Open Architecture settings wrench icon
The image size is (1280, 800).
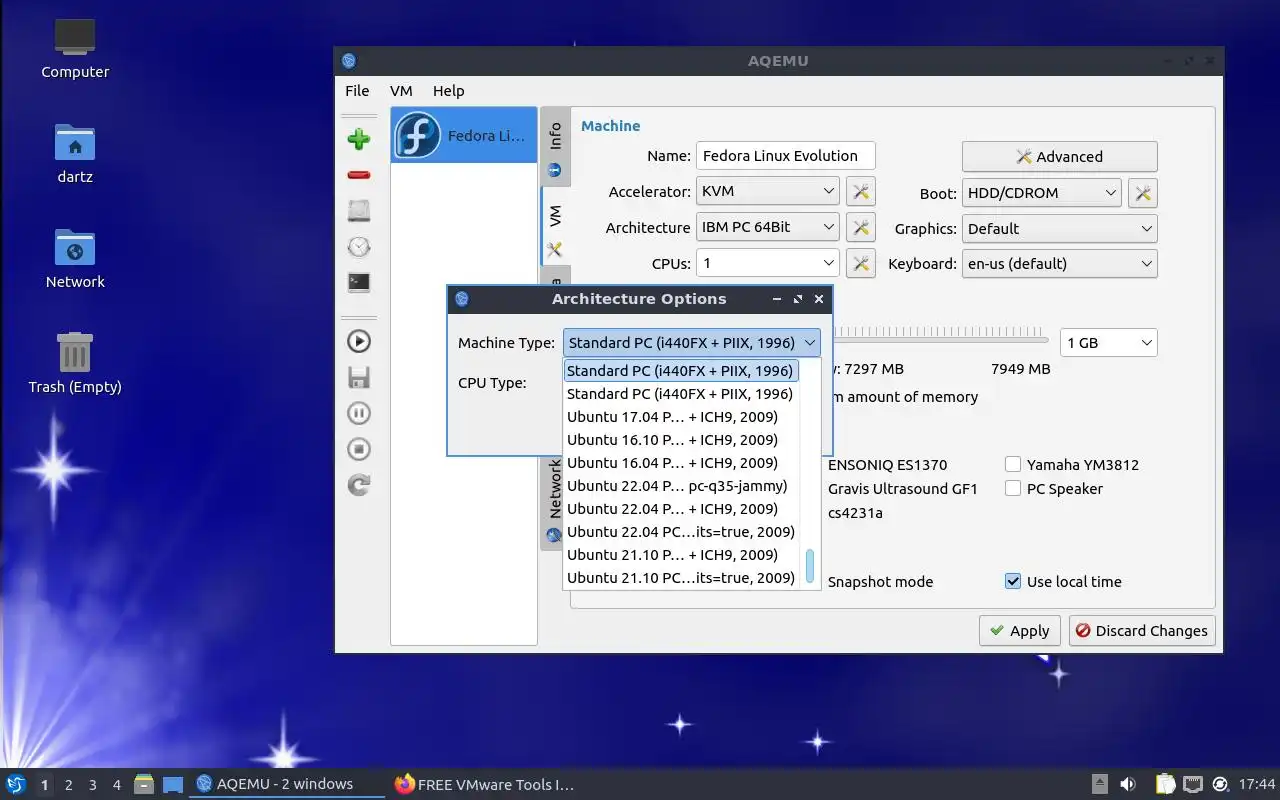coord(861,228)
